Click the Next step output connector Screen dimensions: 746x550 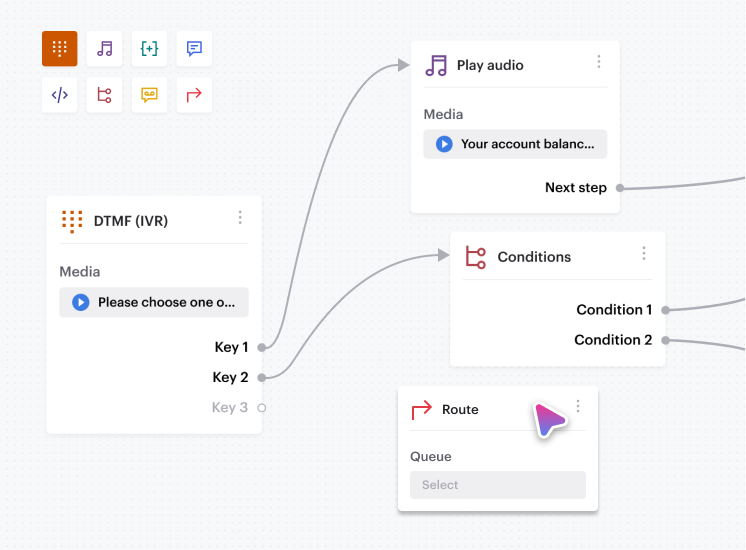coord(620,188)
